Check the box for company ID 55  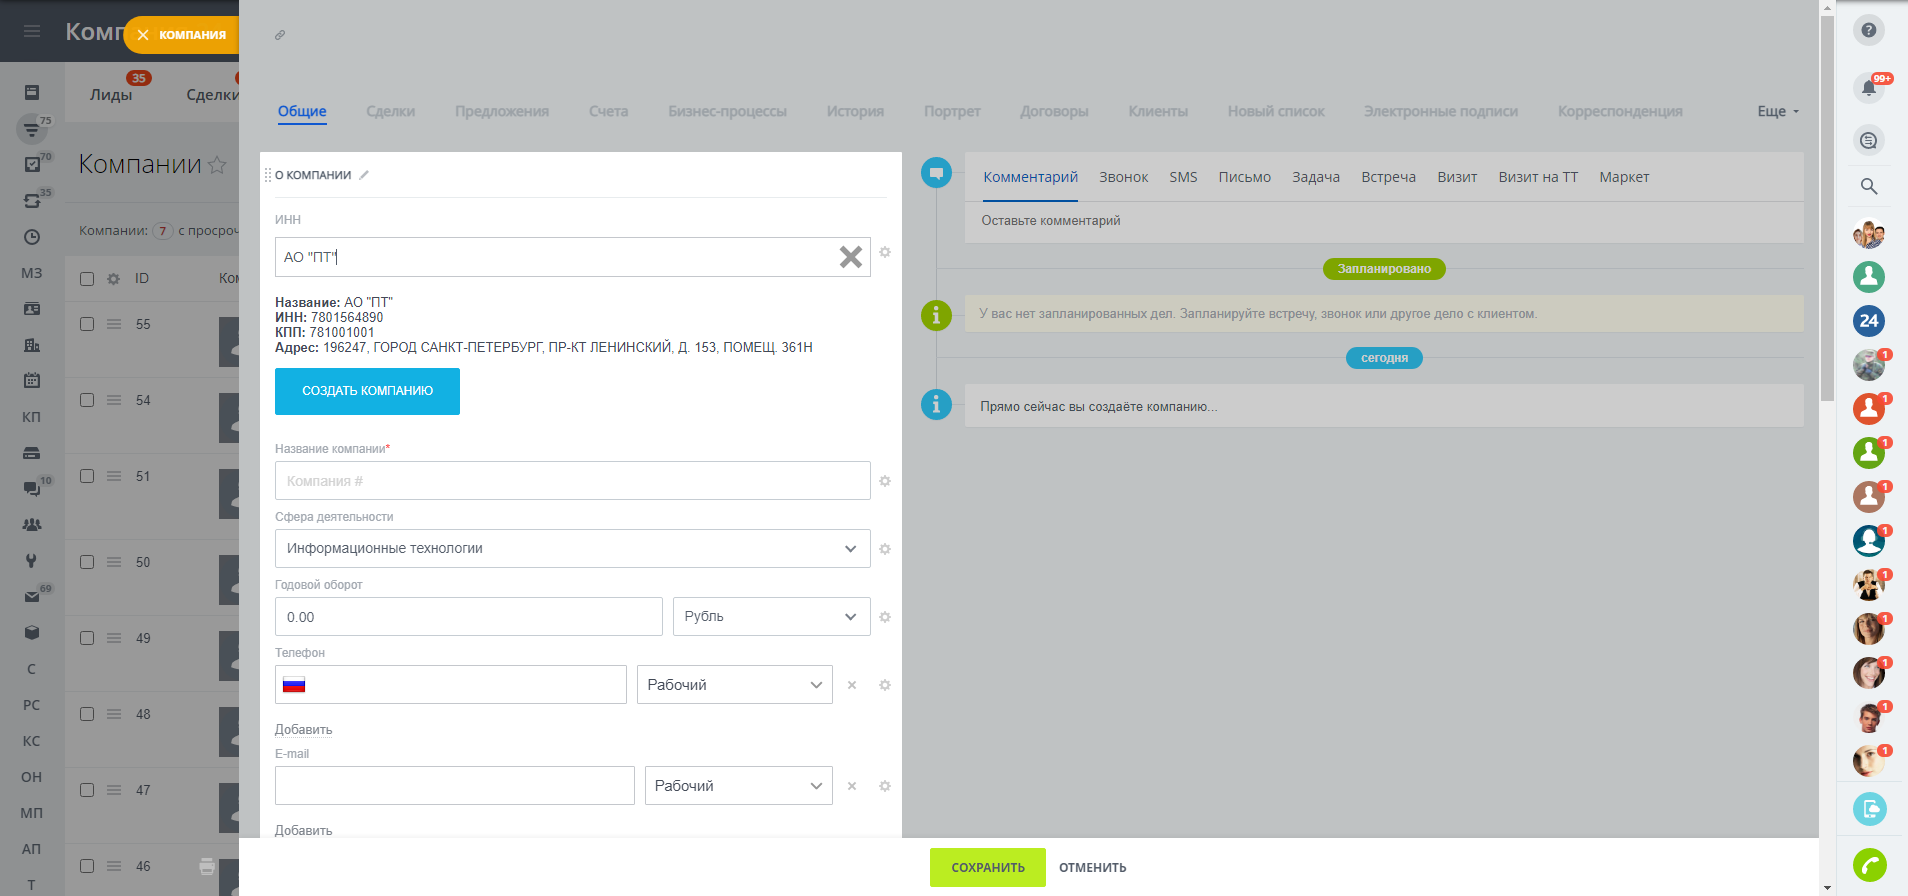87,324
